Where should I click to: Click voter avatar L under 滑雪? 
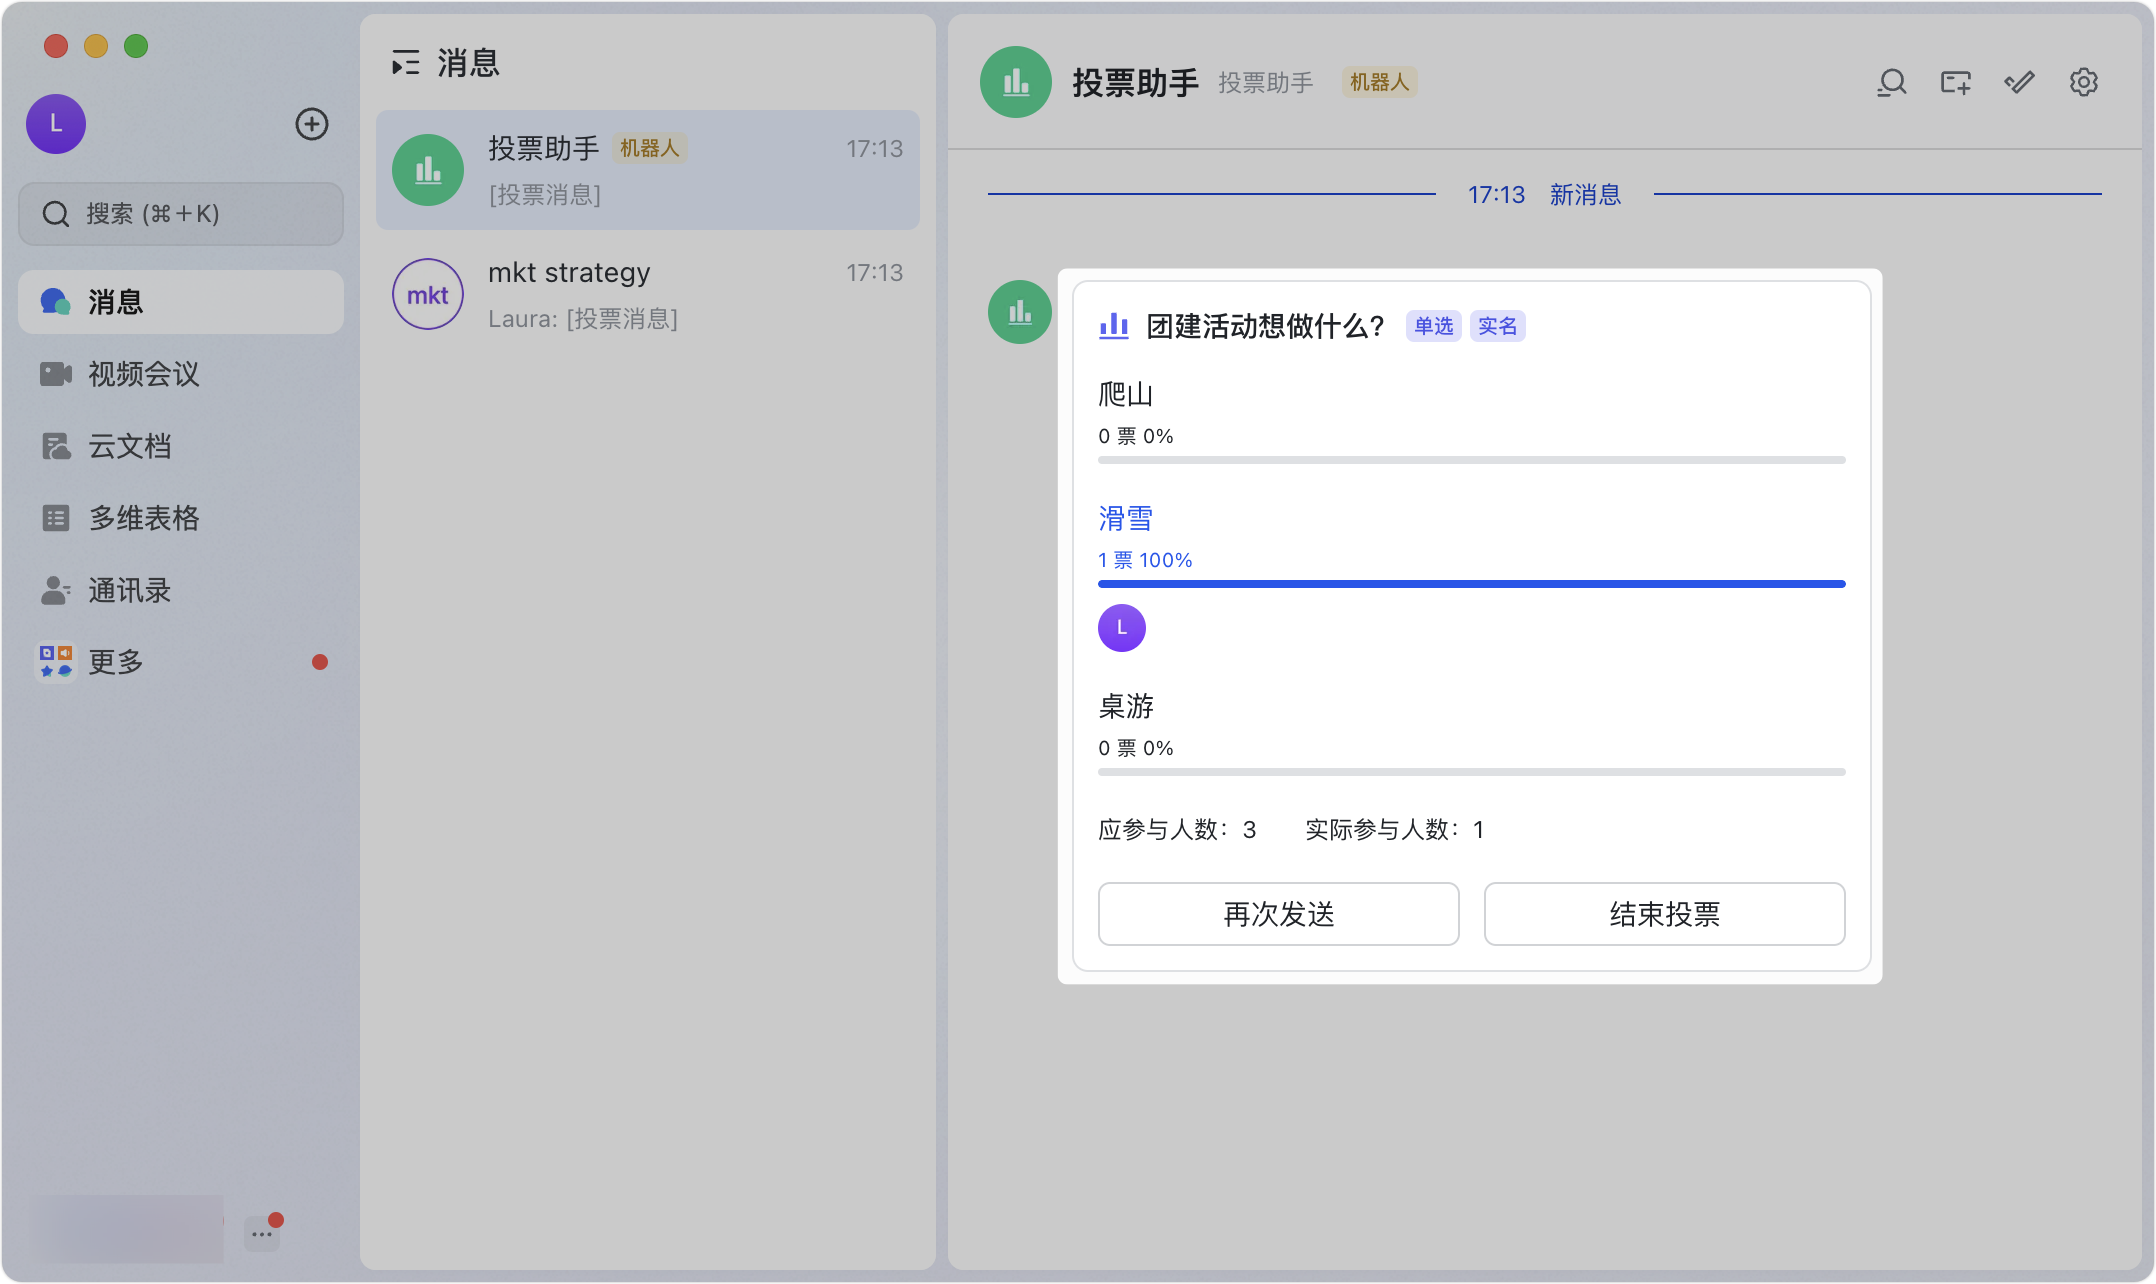[x=1121, y=628]
